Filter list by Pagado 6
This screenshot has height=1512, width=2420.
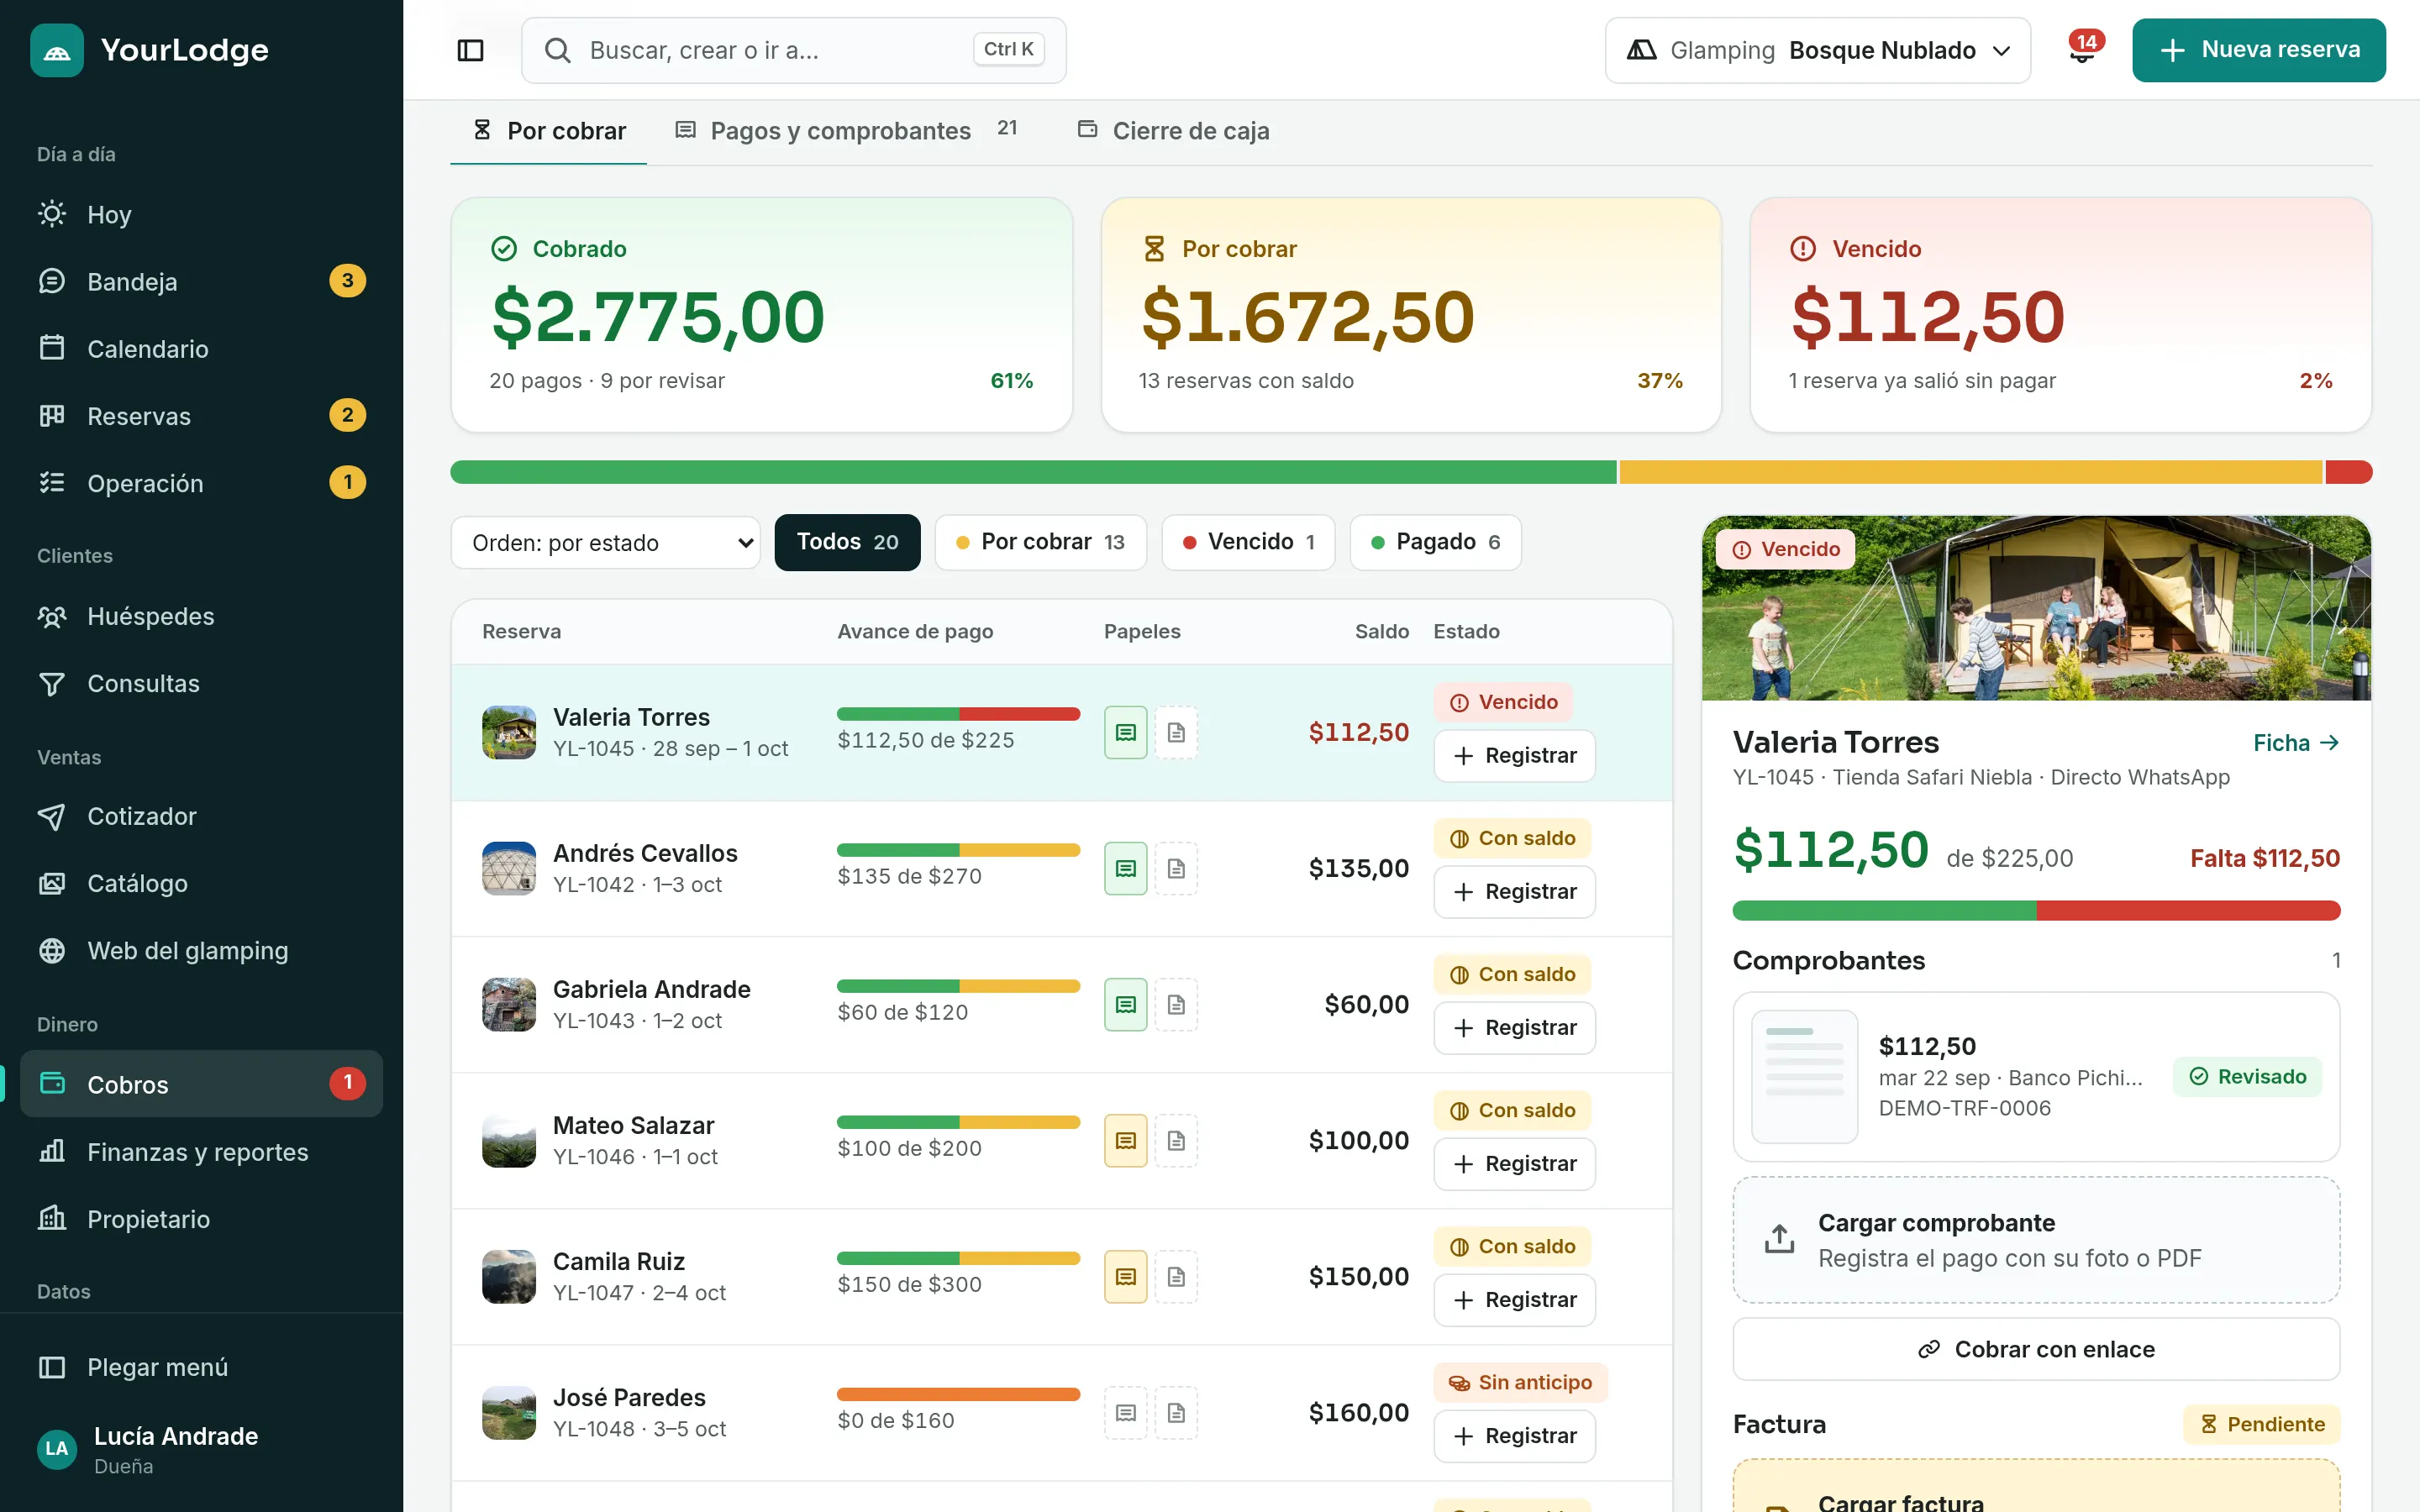[x=1435, y=542]
